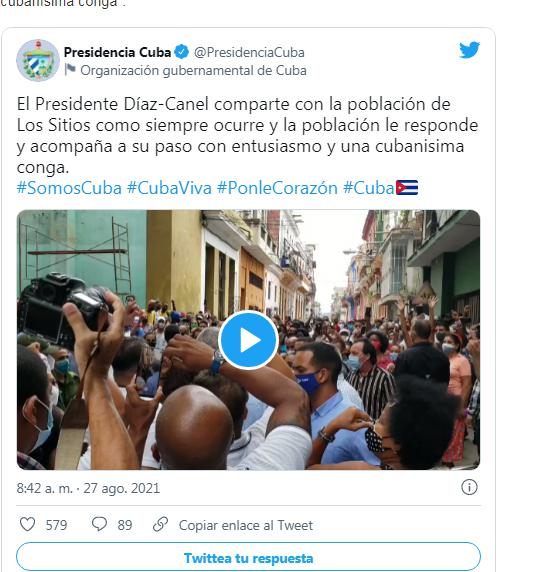Screen dimensions: 536x572
Task: Click the chain link copy icon
Action: (160, 525)
